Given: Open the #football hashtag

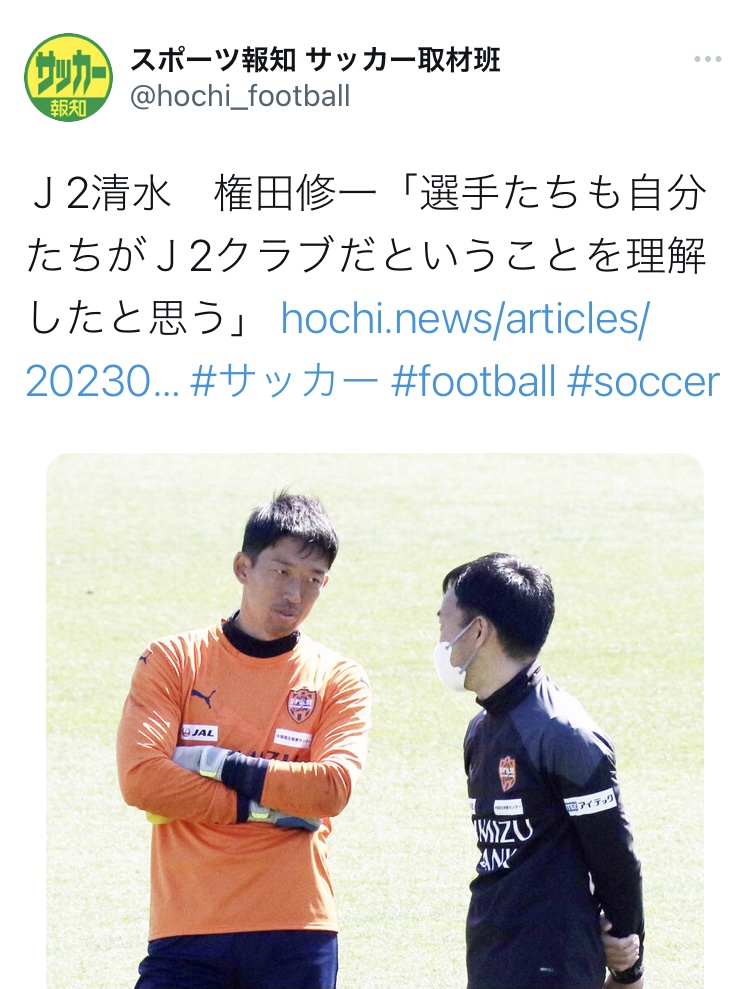Looking at the screenshot, I should [473, 382].
